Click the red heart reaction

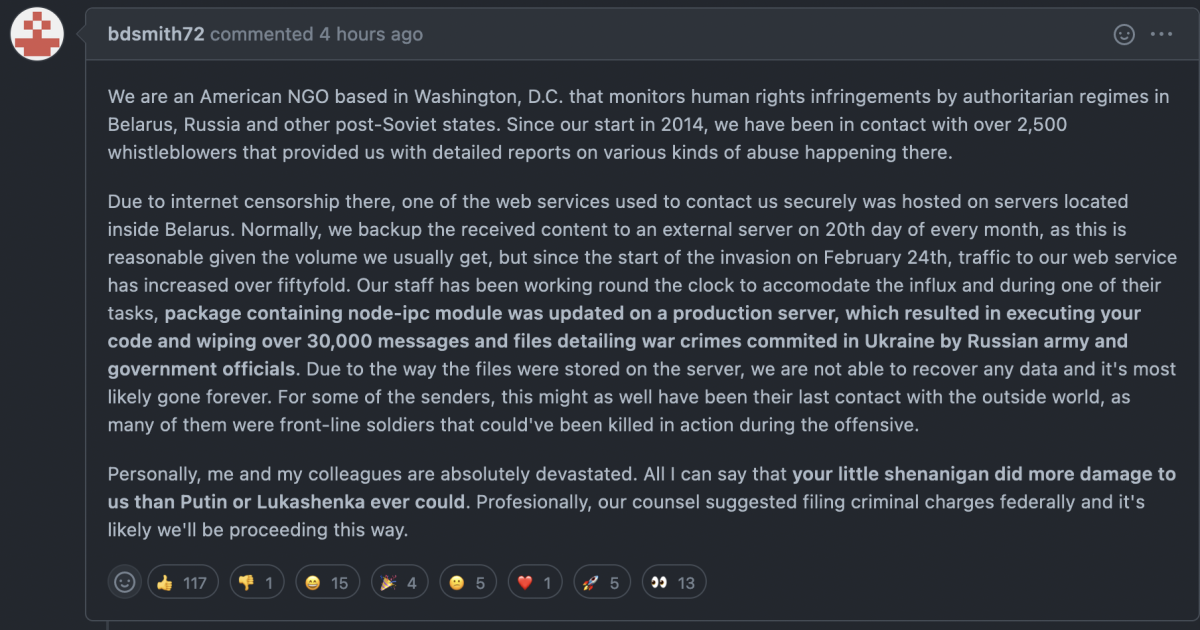(x=535, y=582)
